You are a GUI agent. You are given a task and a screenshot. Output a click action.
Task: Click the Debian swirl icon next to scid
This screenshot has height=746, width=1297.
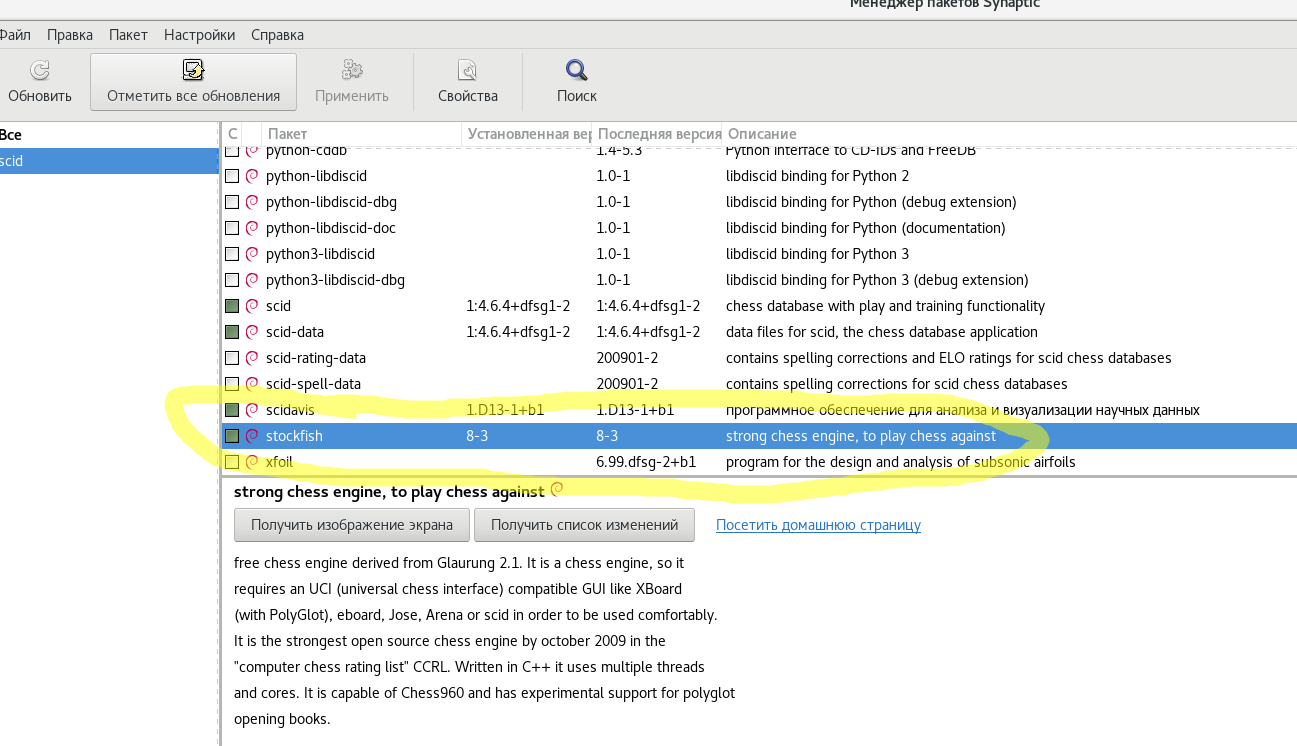[x=252, y=306]
